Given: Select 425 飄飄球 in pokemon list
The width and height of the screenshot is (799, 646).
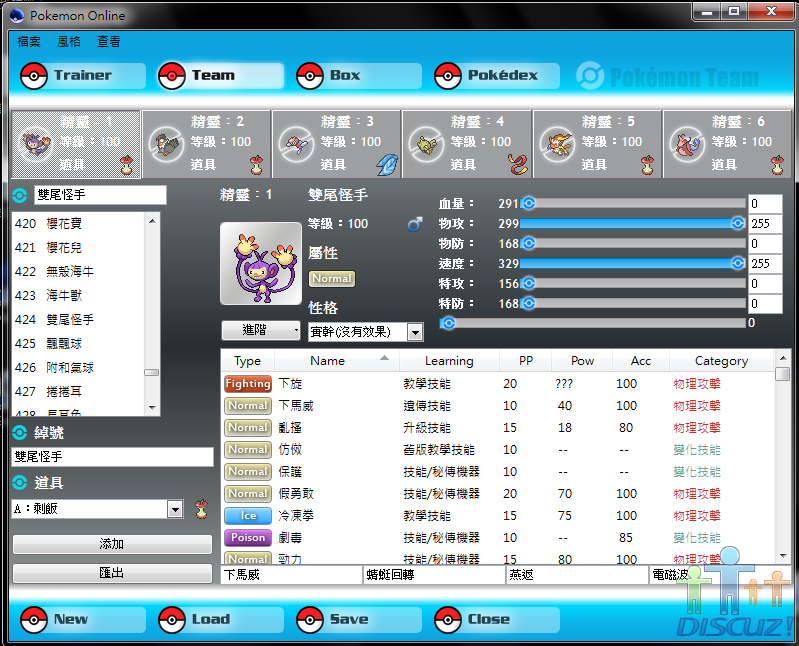Looking at the screenshot, I should tap(78, 343).
